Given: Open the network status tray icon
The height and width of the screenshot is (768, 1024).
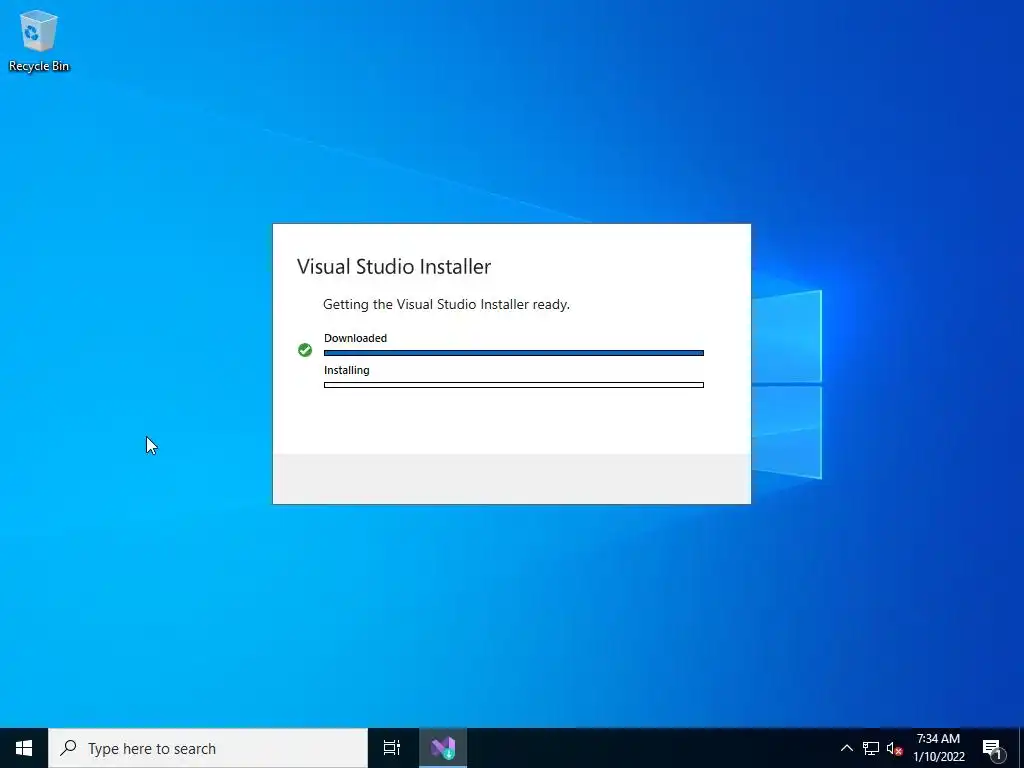Looking at the screenshot, I should coord(871,748).
